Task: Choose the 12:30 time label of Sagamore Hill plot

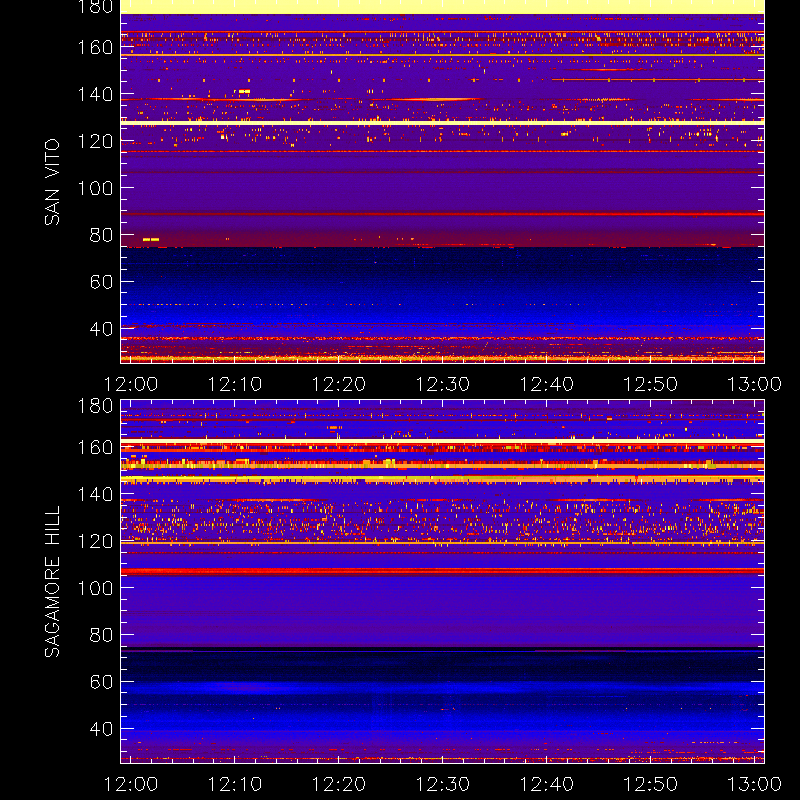Action: (442, 784)
